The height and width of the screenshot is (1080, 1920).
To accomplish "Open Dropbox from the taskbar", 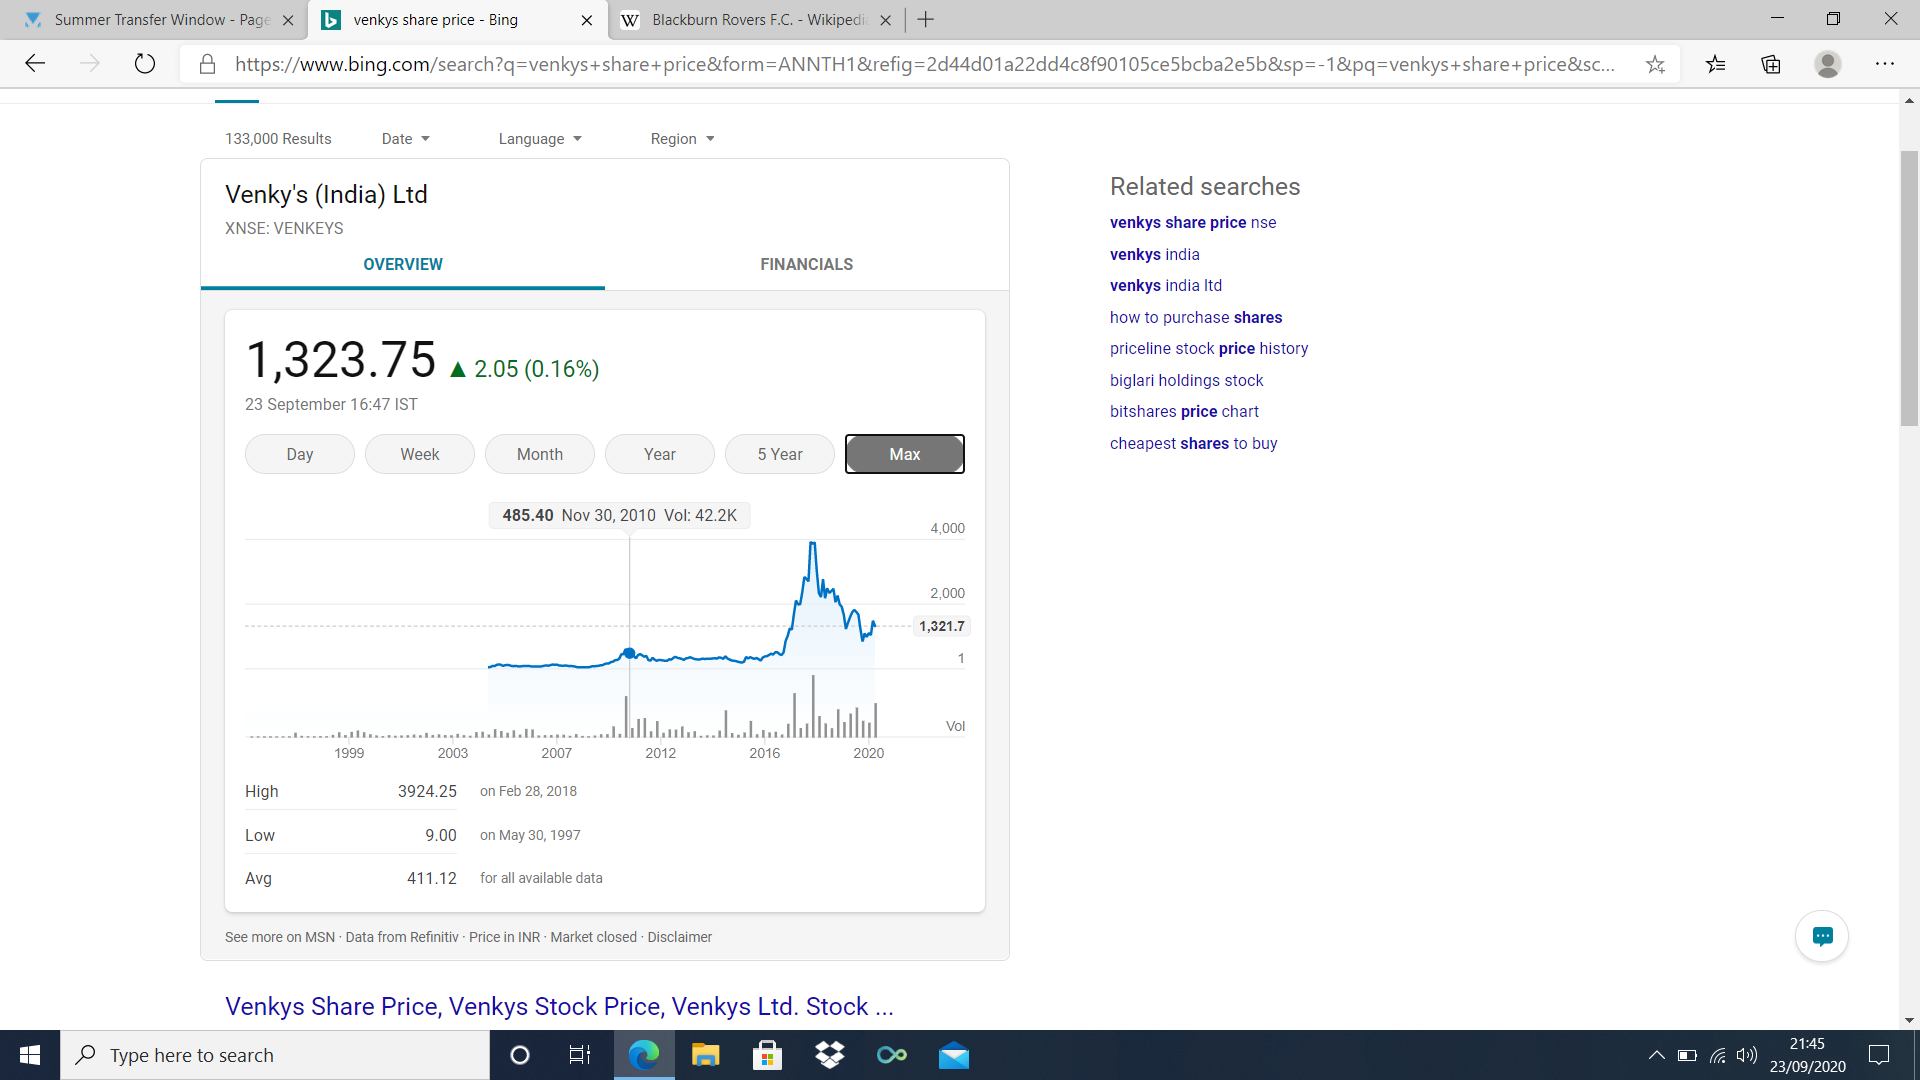I will click(829, 1055).
